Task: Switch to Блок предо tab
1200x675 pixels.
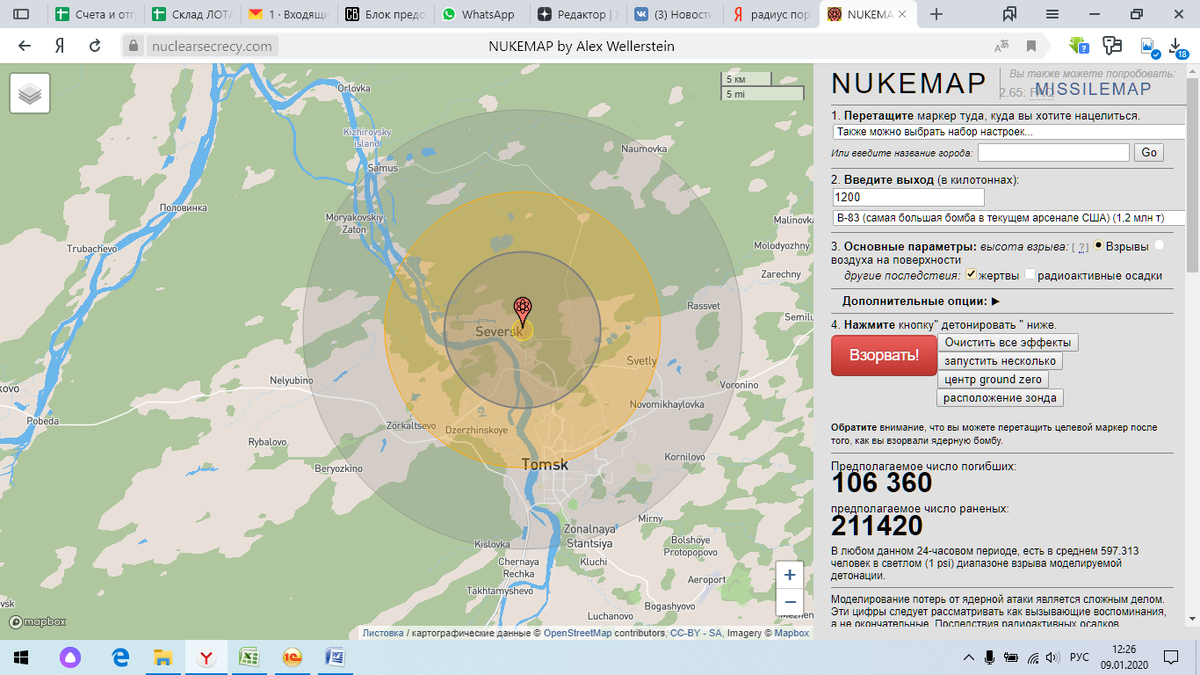Action: pyautogui.click(x=385, y=14)
